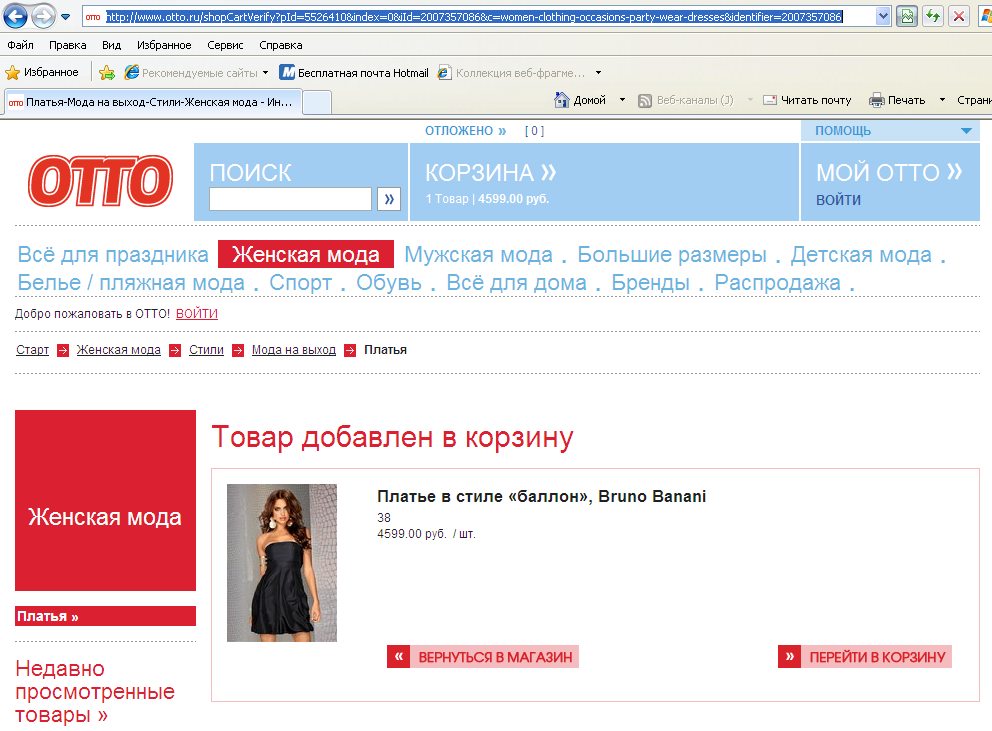The height and width of the screenshot is (731, 992).
Task: Open Всё для дома category
Action: coord(516,283)
